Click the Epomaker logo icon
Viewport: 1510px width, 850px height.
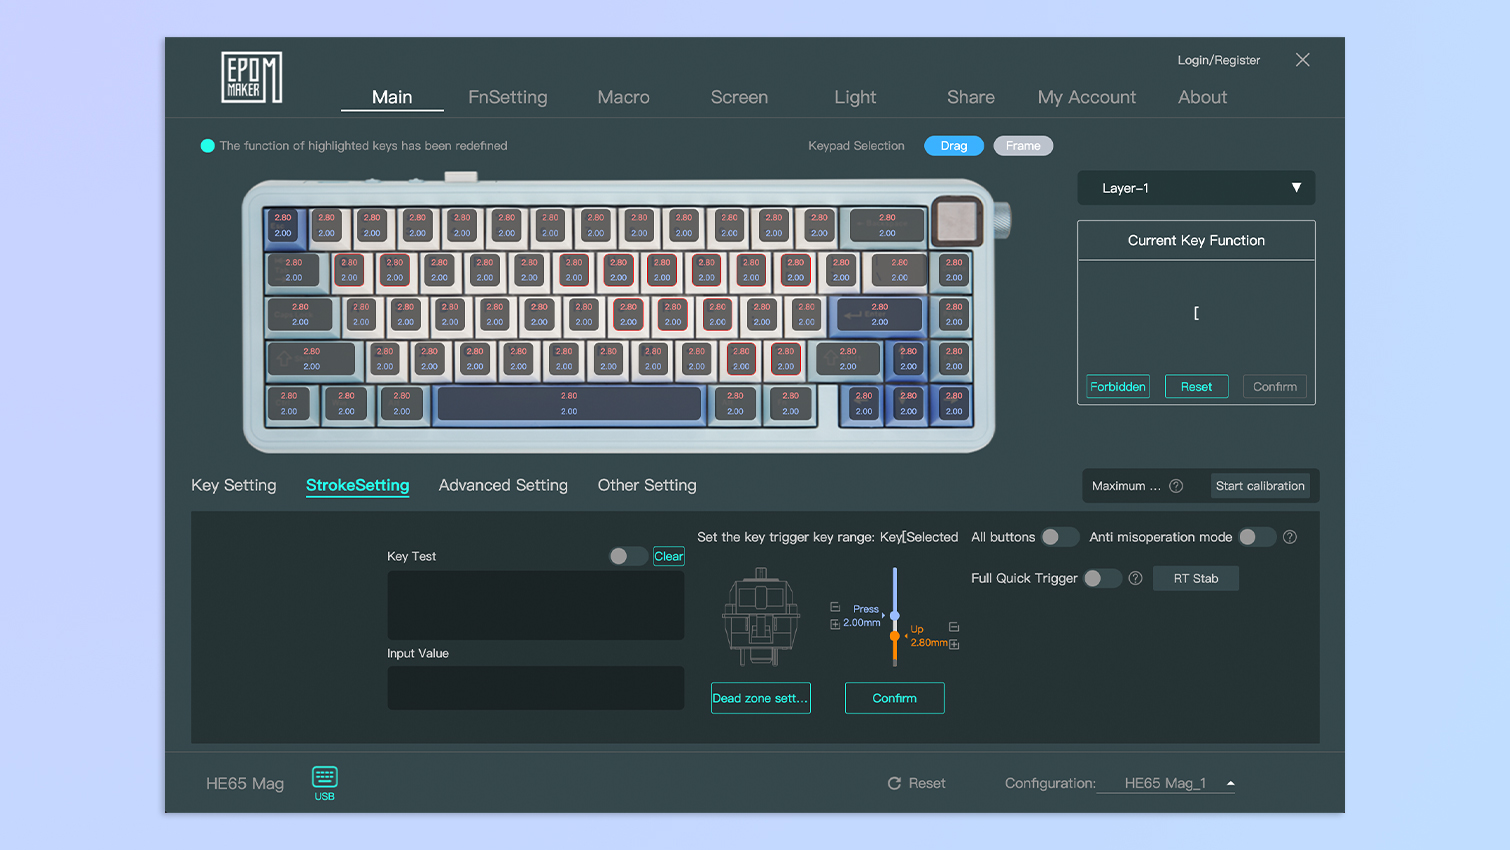coord(251,77)
